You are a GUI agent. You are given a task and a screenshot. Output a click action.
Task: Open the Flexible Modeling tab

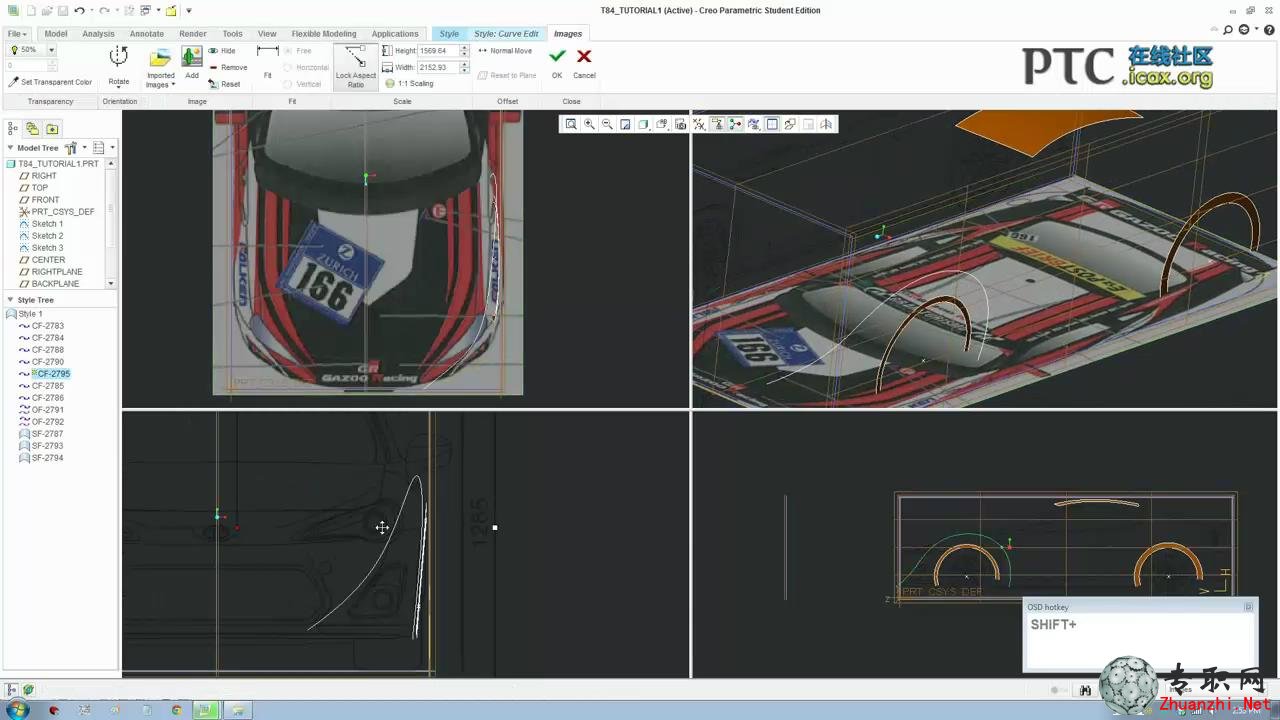[x=324, y=34]
